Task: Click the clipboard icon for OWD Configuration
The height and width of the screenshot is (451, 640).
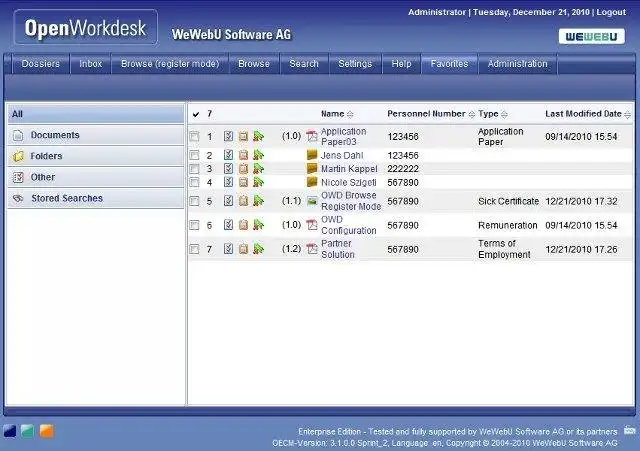Action: tap(243, 225)
